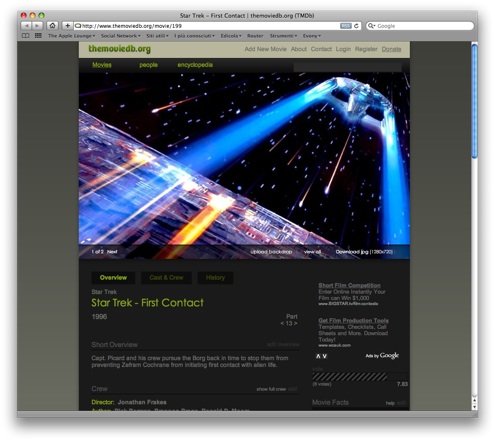Click the Star Trek series name
Screen dimensions: 495x441
tap(104, 292)
